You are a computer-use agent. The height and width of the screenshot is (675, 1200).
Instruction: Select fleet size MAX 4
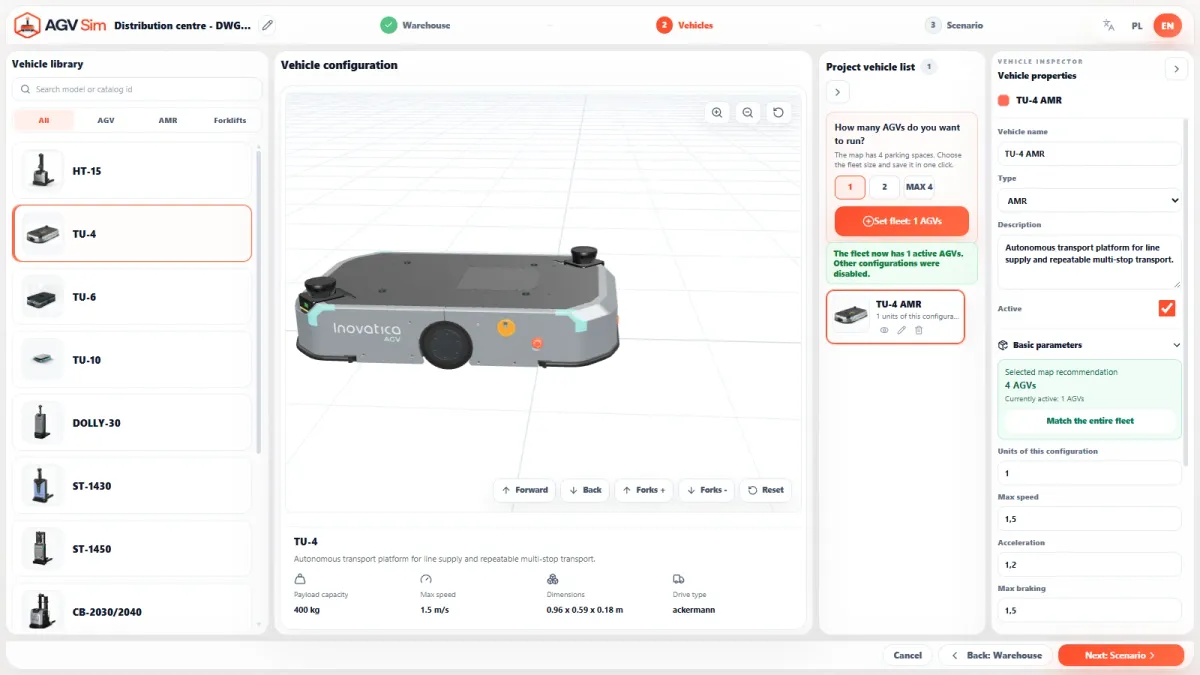pos(920,187)
